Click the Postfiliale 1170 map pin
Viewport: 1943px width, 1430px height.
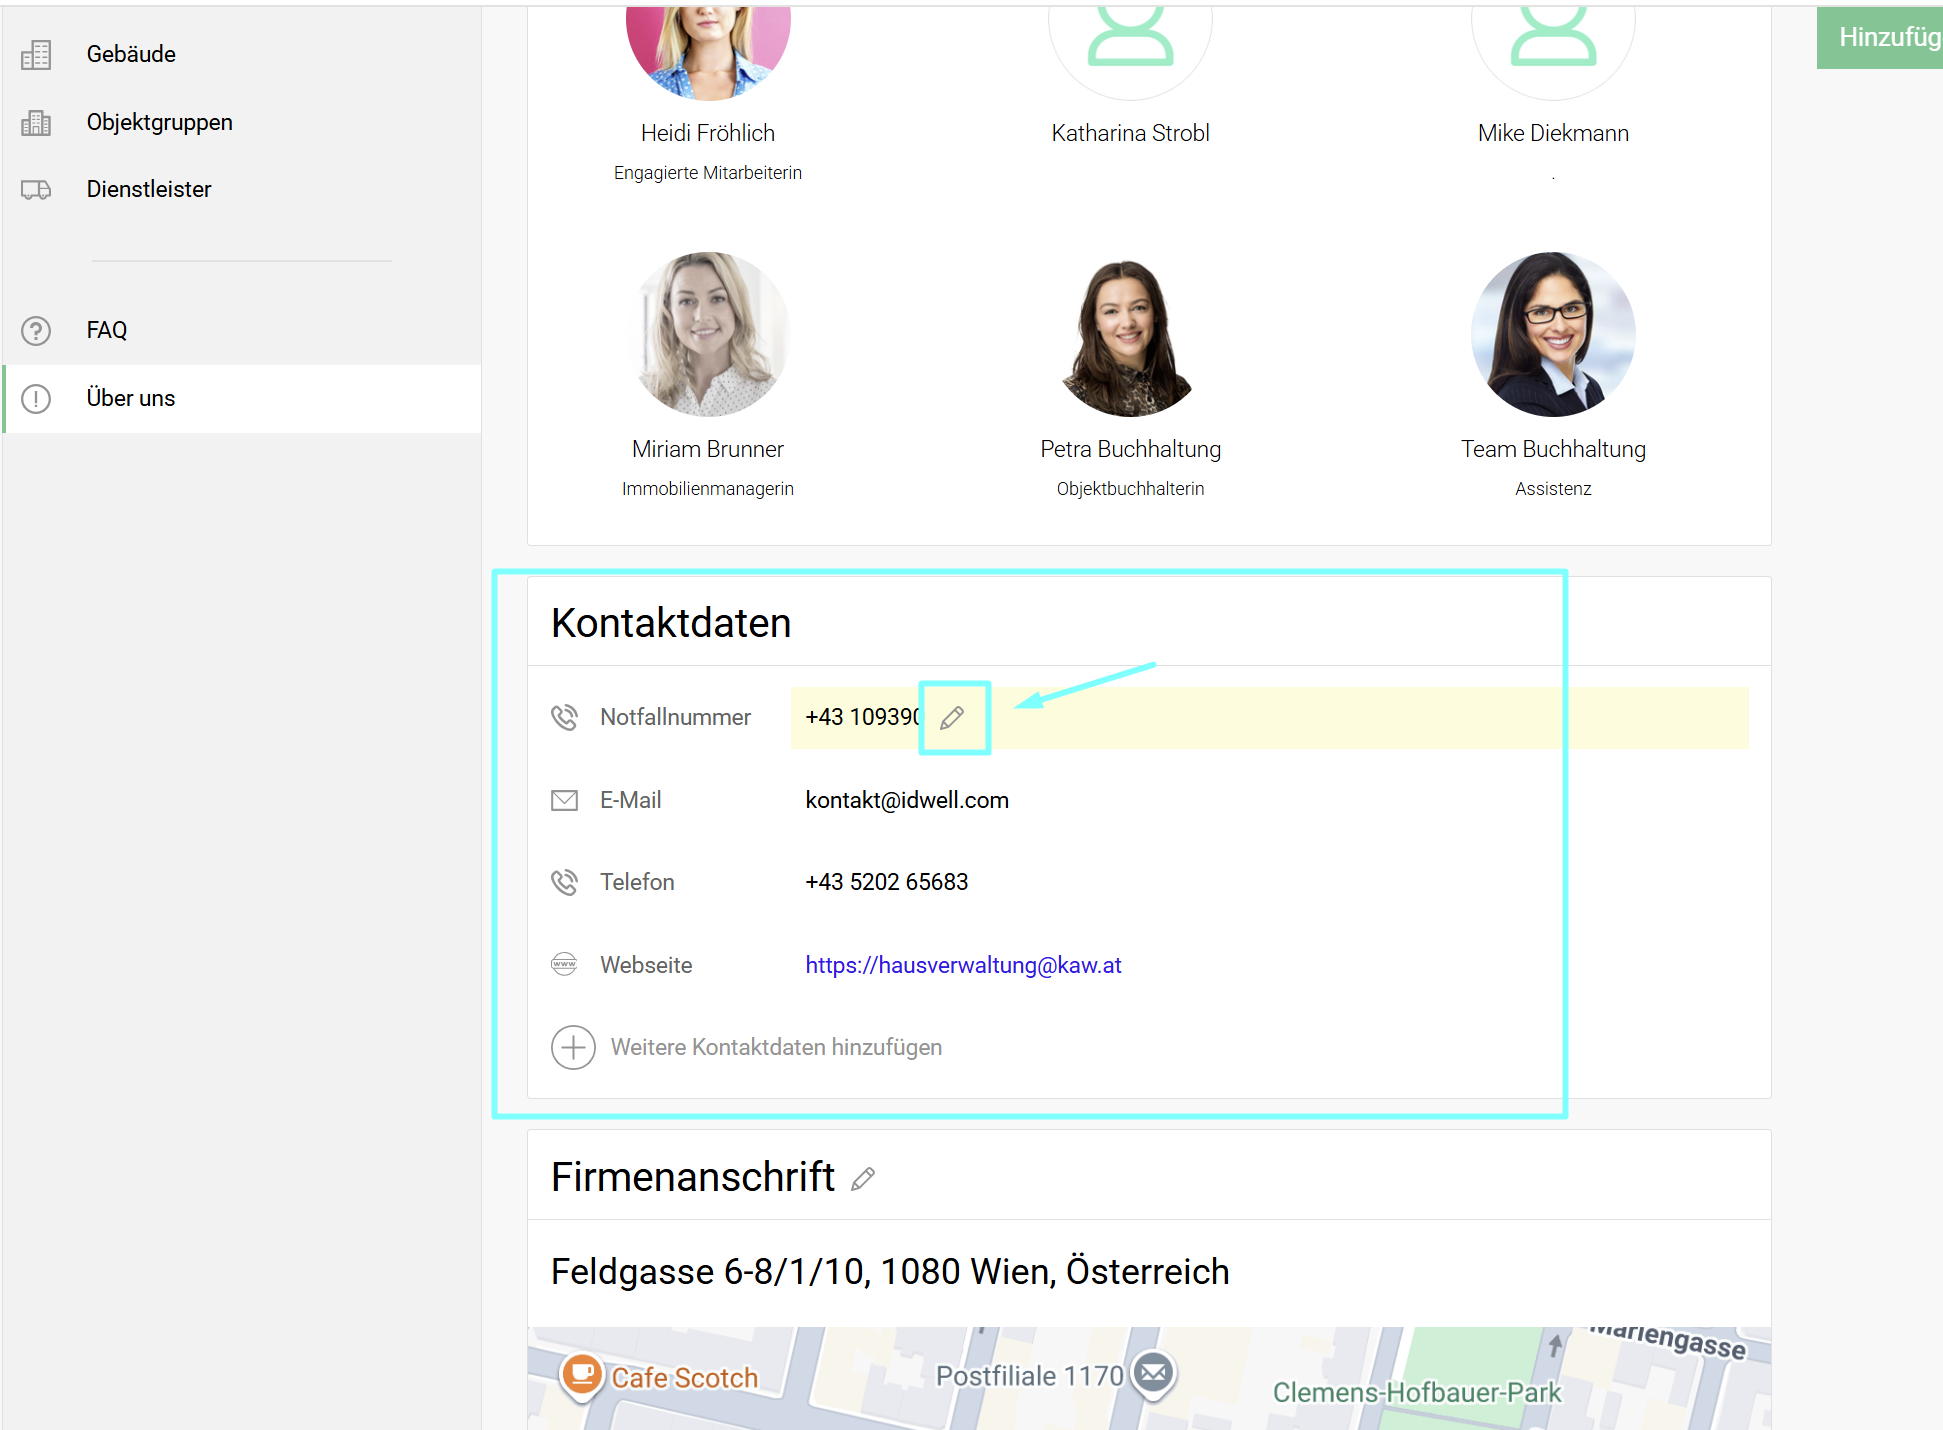tap(1153, 1373)
